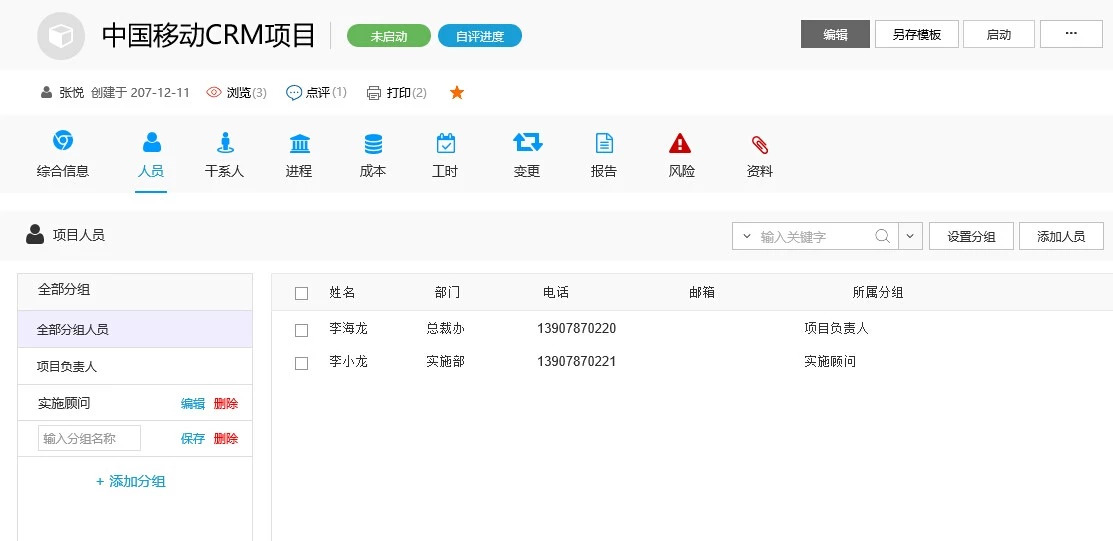Viewport: 1113px width, 541px height.
Task: Expand the dropdown arrow right of search magnifier
Action: tap(910, 237)
